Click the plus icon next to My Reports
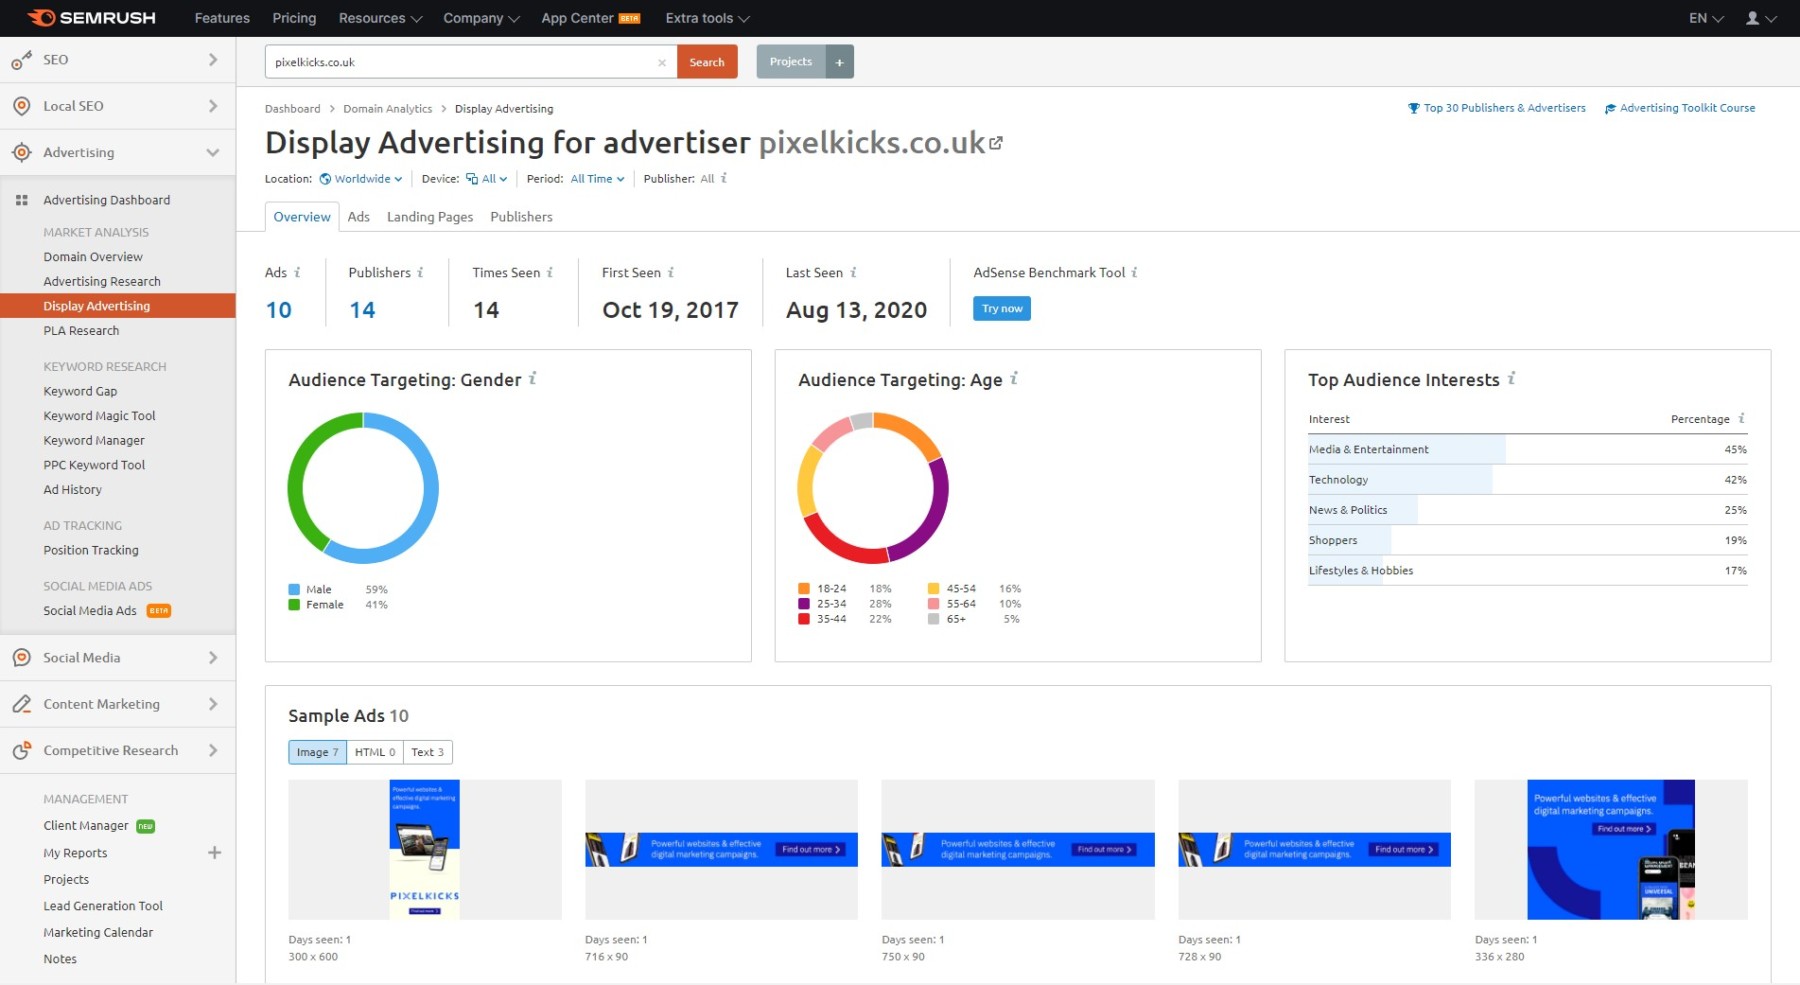The width and height of the screenshot is (1800, 985). pos(214,852)
